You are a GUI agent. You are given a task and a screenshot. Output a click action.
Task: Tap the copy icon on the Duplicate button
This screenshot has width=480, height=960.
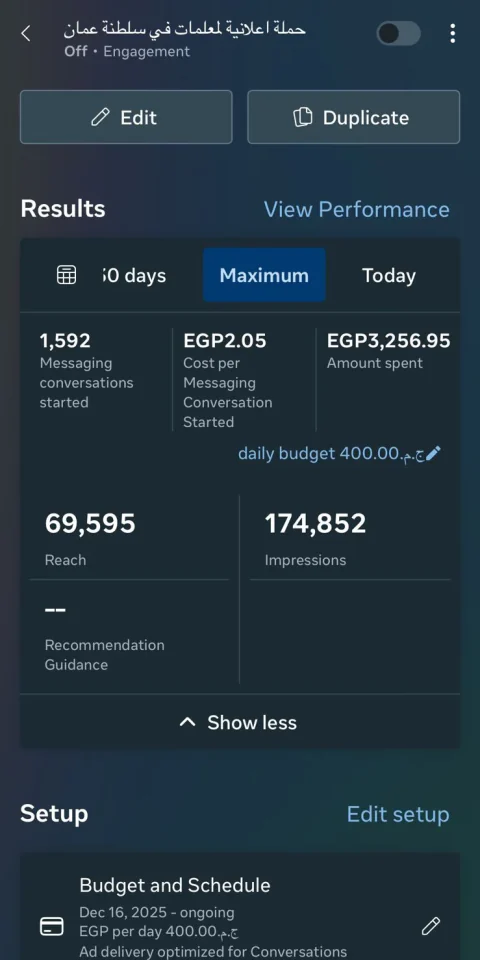pos(303,117)
